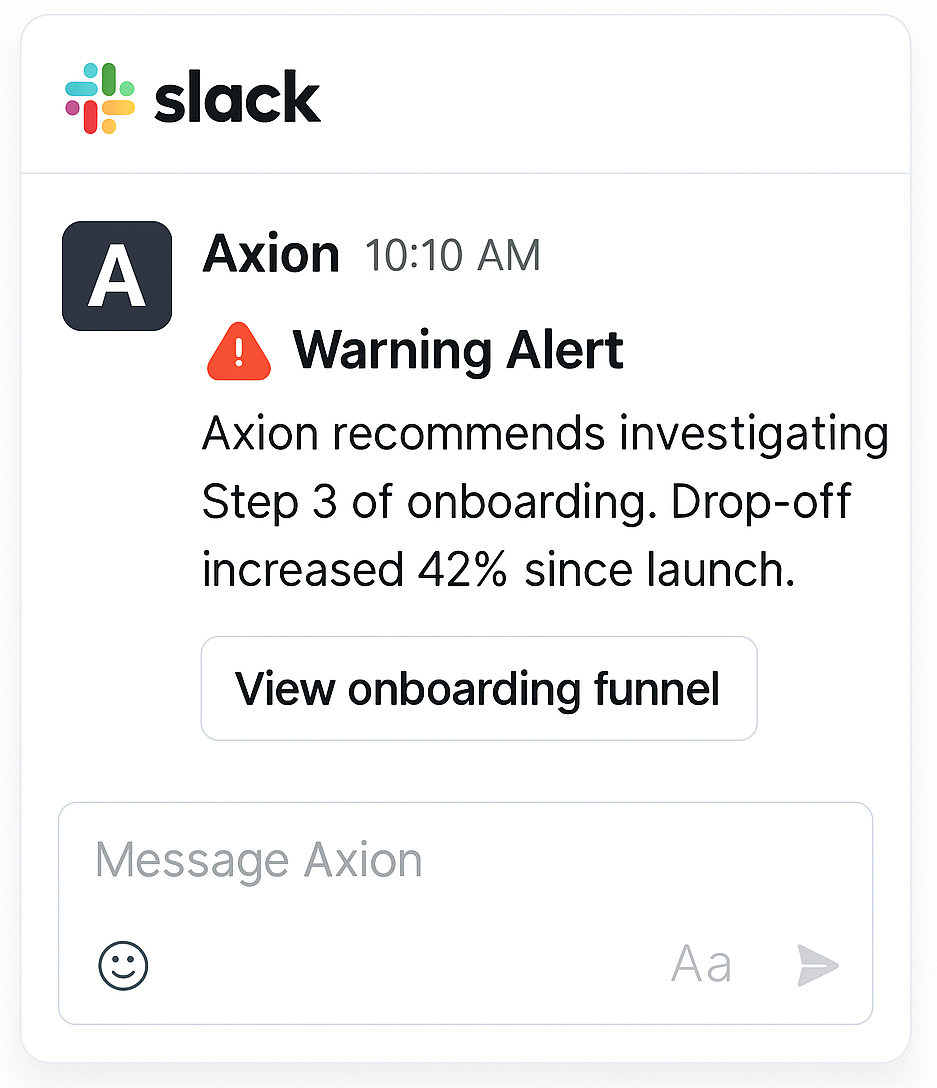Focus the Message Axion input field
Viewport: 937px width, 1088px height.
click(465, 913)
